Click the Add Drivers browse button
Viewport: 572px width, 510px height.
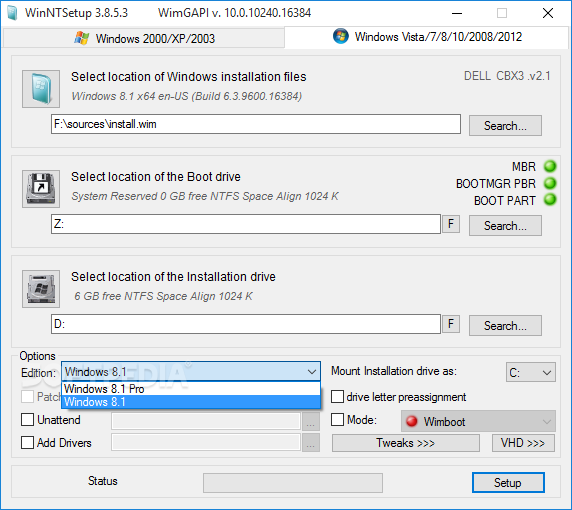click(311, 443)
